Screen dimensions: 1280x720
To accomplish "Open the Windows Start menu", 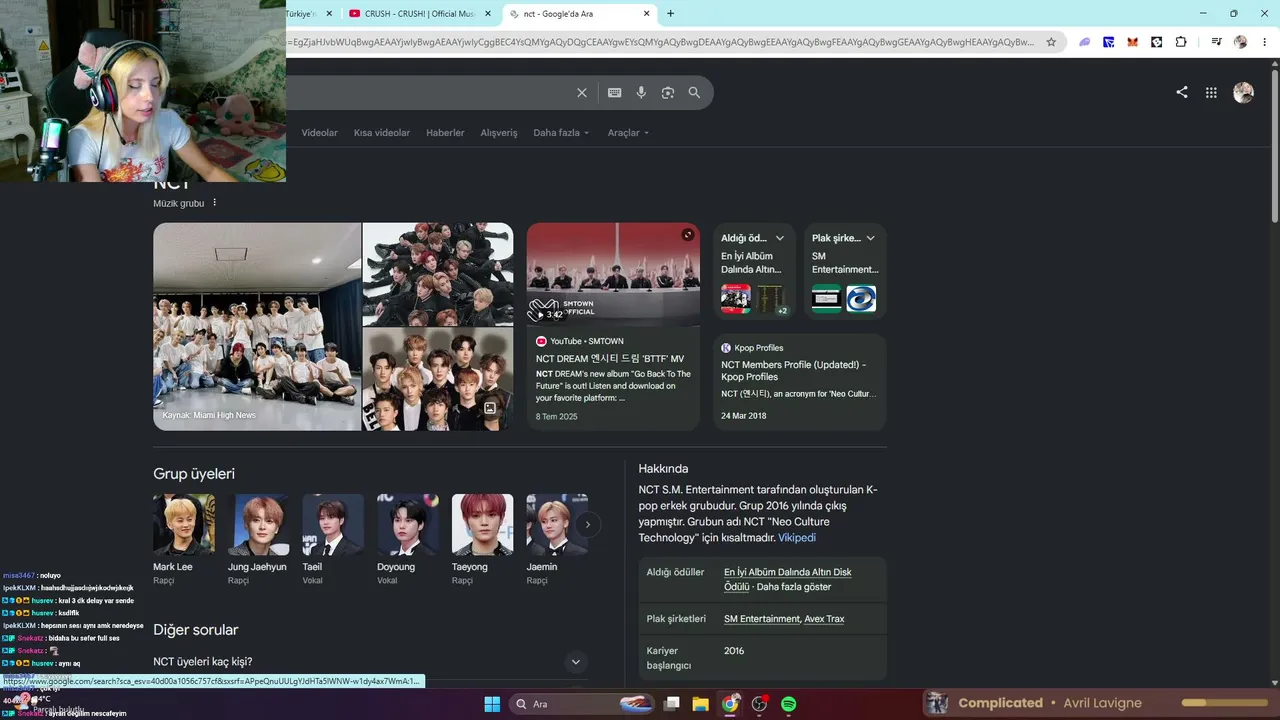I will 492,704.
